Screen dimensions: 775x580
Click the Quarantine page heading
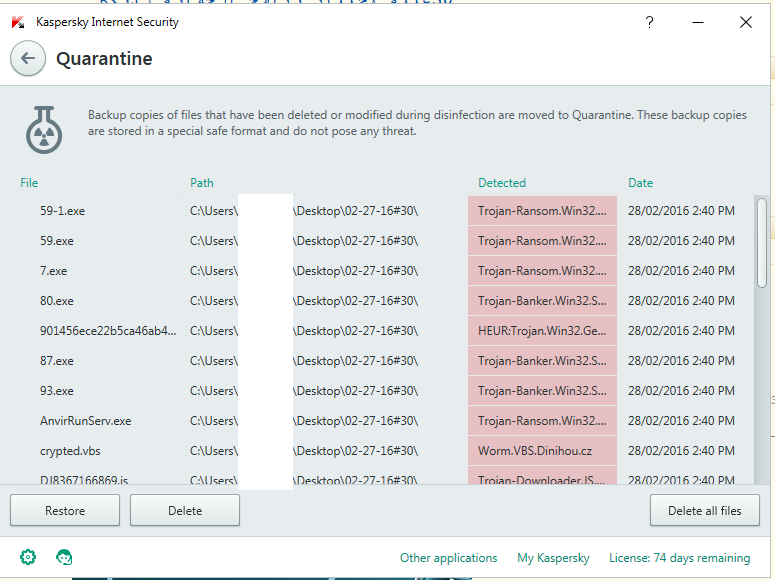tap(104, 58)
